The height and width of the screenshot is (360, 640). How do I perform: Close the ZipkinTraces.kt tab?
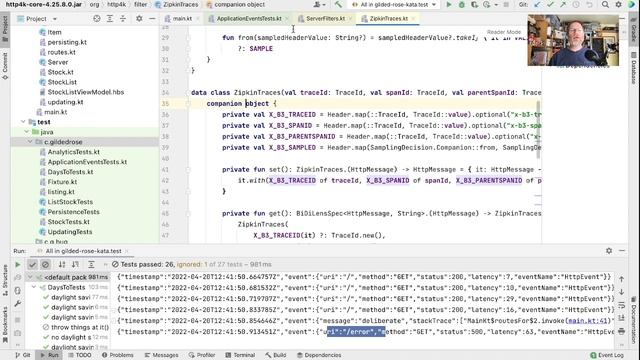click(413, 19)
